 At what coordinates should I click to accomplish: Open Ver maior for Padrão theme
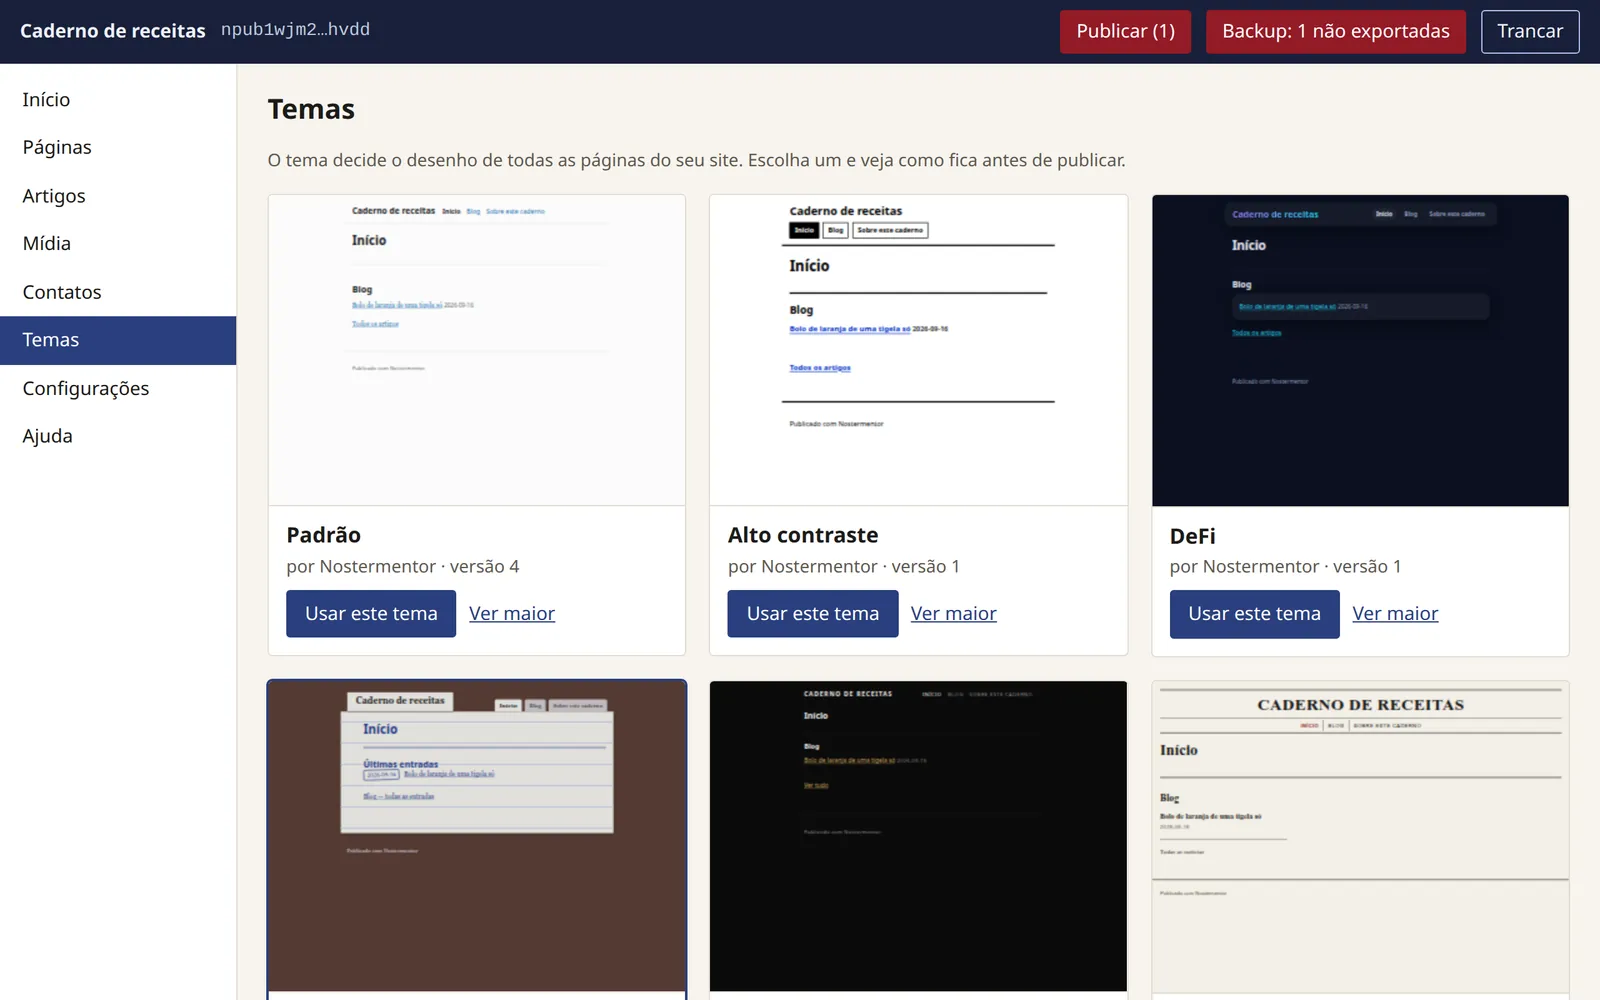tap(512, 613)
